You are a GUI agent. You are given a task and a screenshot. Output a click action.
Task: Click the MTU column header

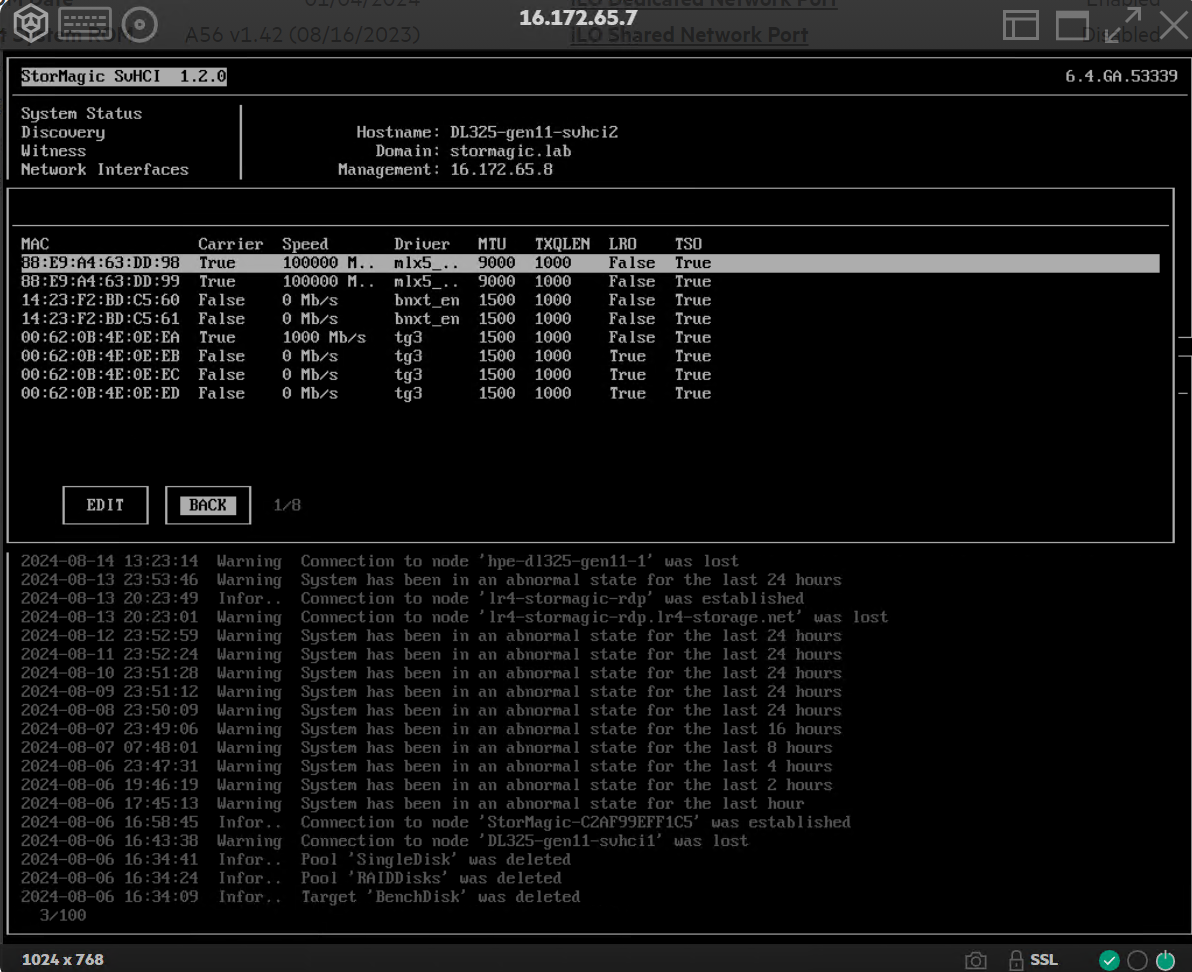click(x=492, y=244)
